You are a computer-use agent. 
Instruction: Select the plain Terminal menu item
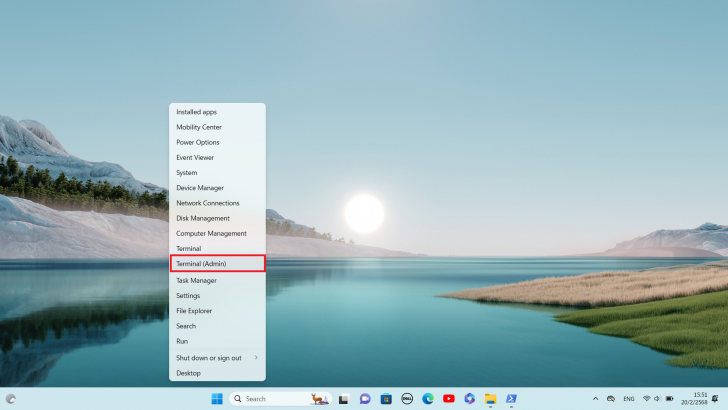217,248
